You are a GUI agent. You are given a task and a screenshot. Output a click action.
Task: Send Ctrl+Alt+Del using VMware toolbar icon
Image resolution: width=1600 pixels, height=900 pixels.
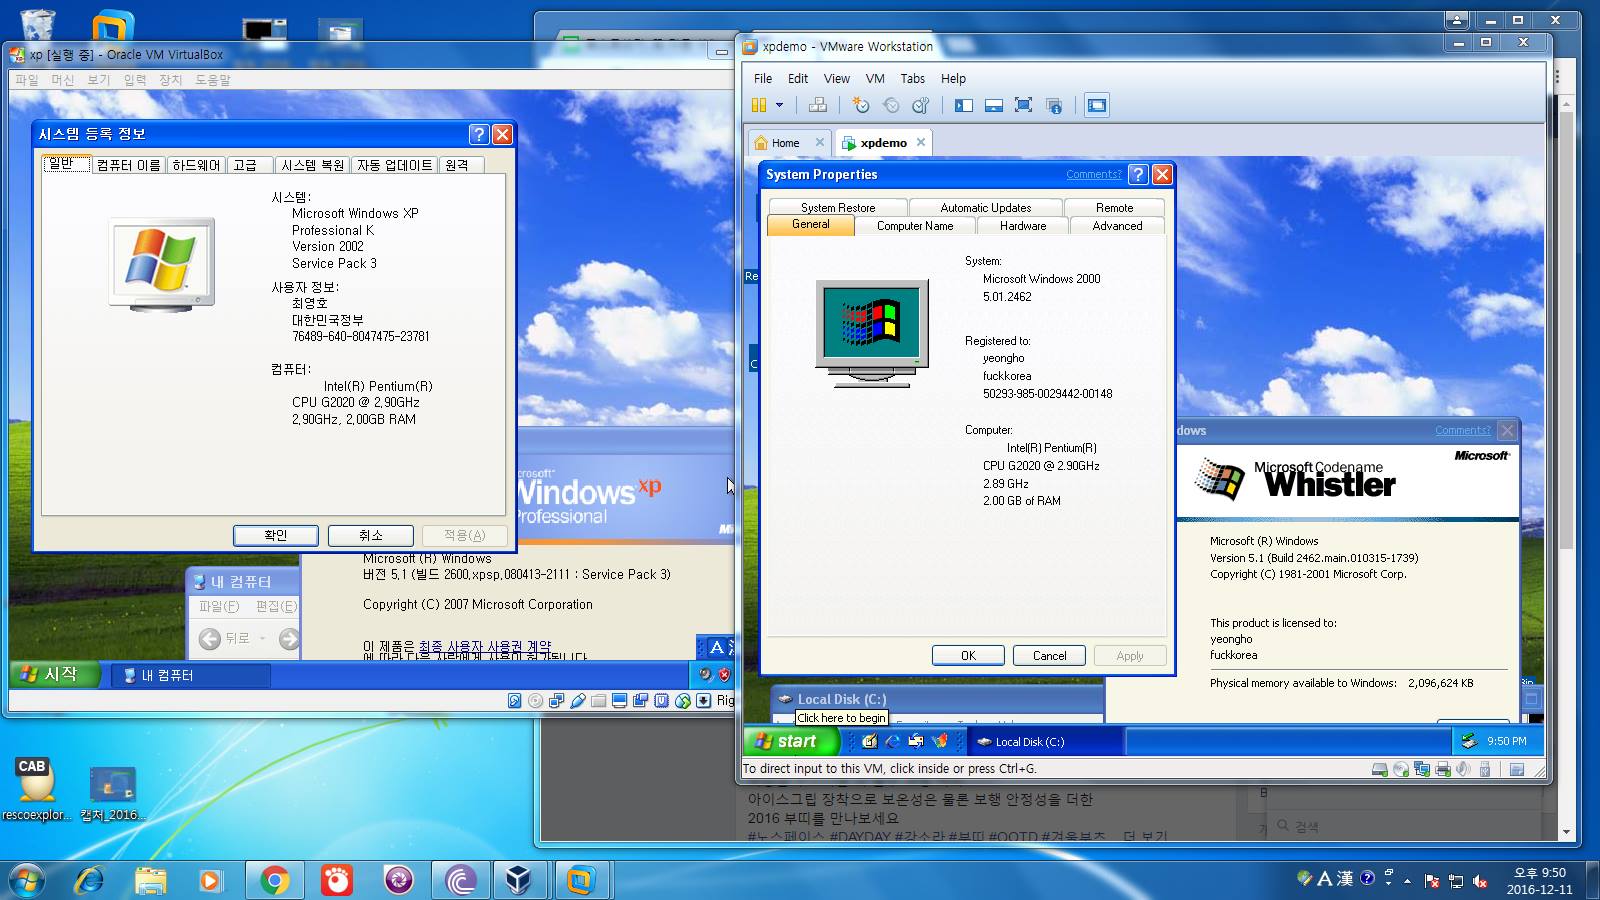click(x=818, y=105)
